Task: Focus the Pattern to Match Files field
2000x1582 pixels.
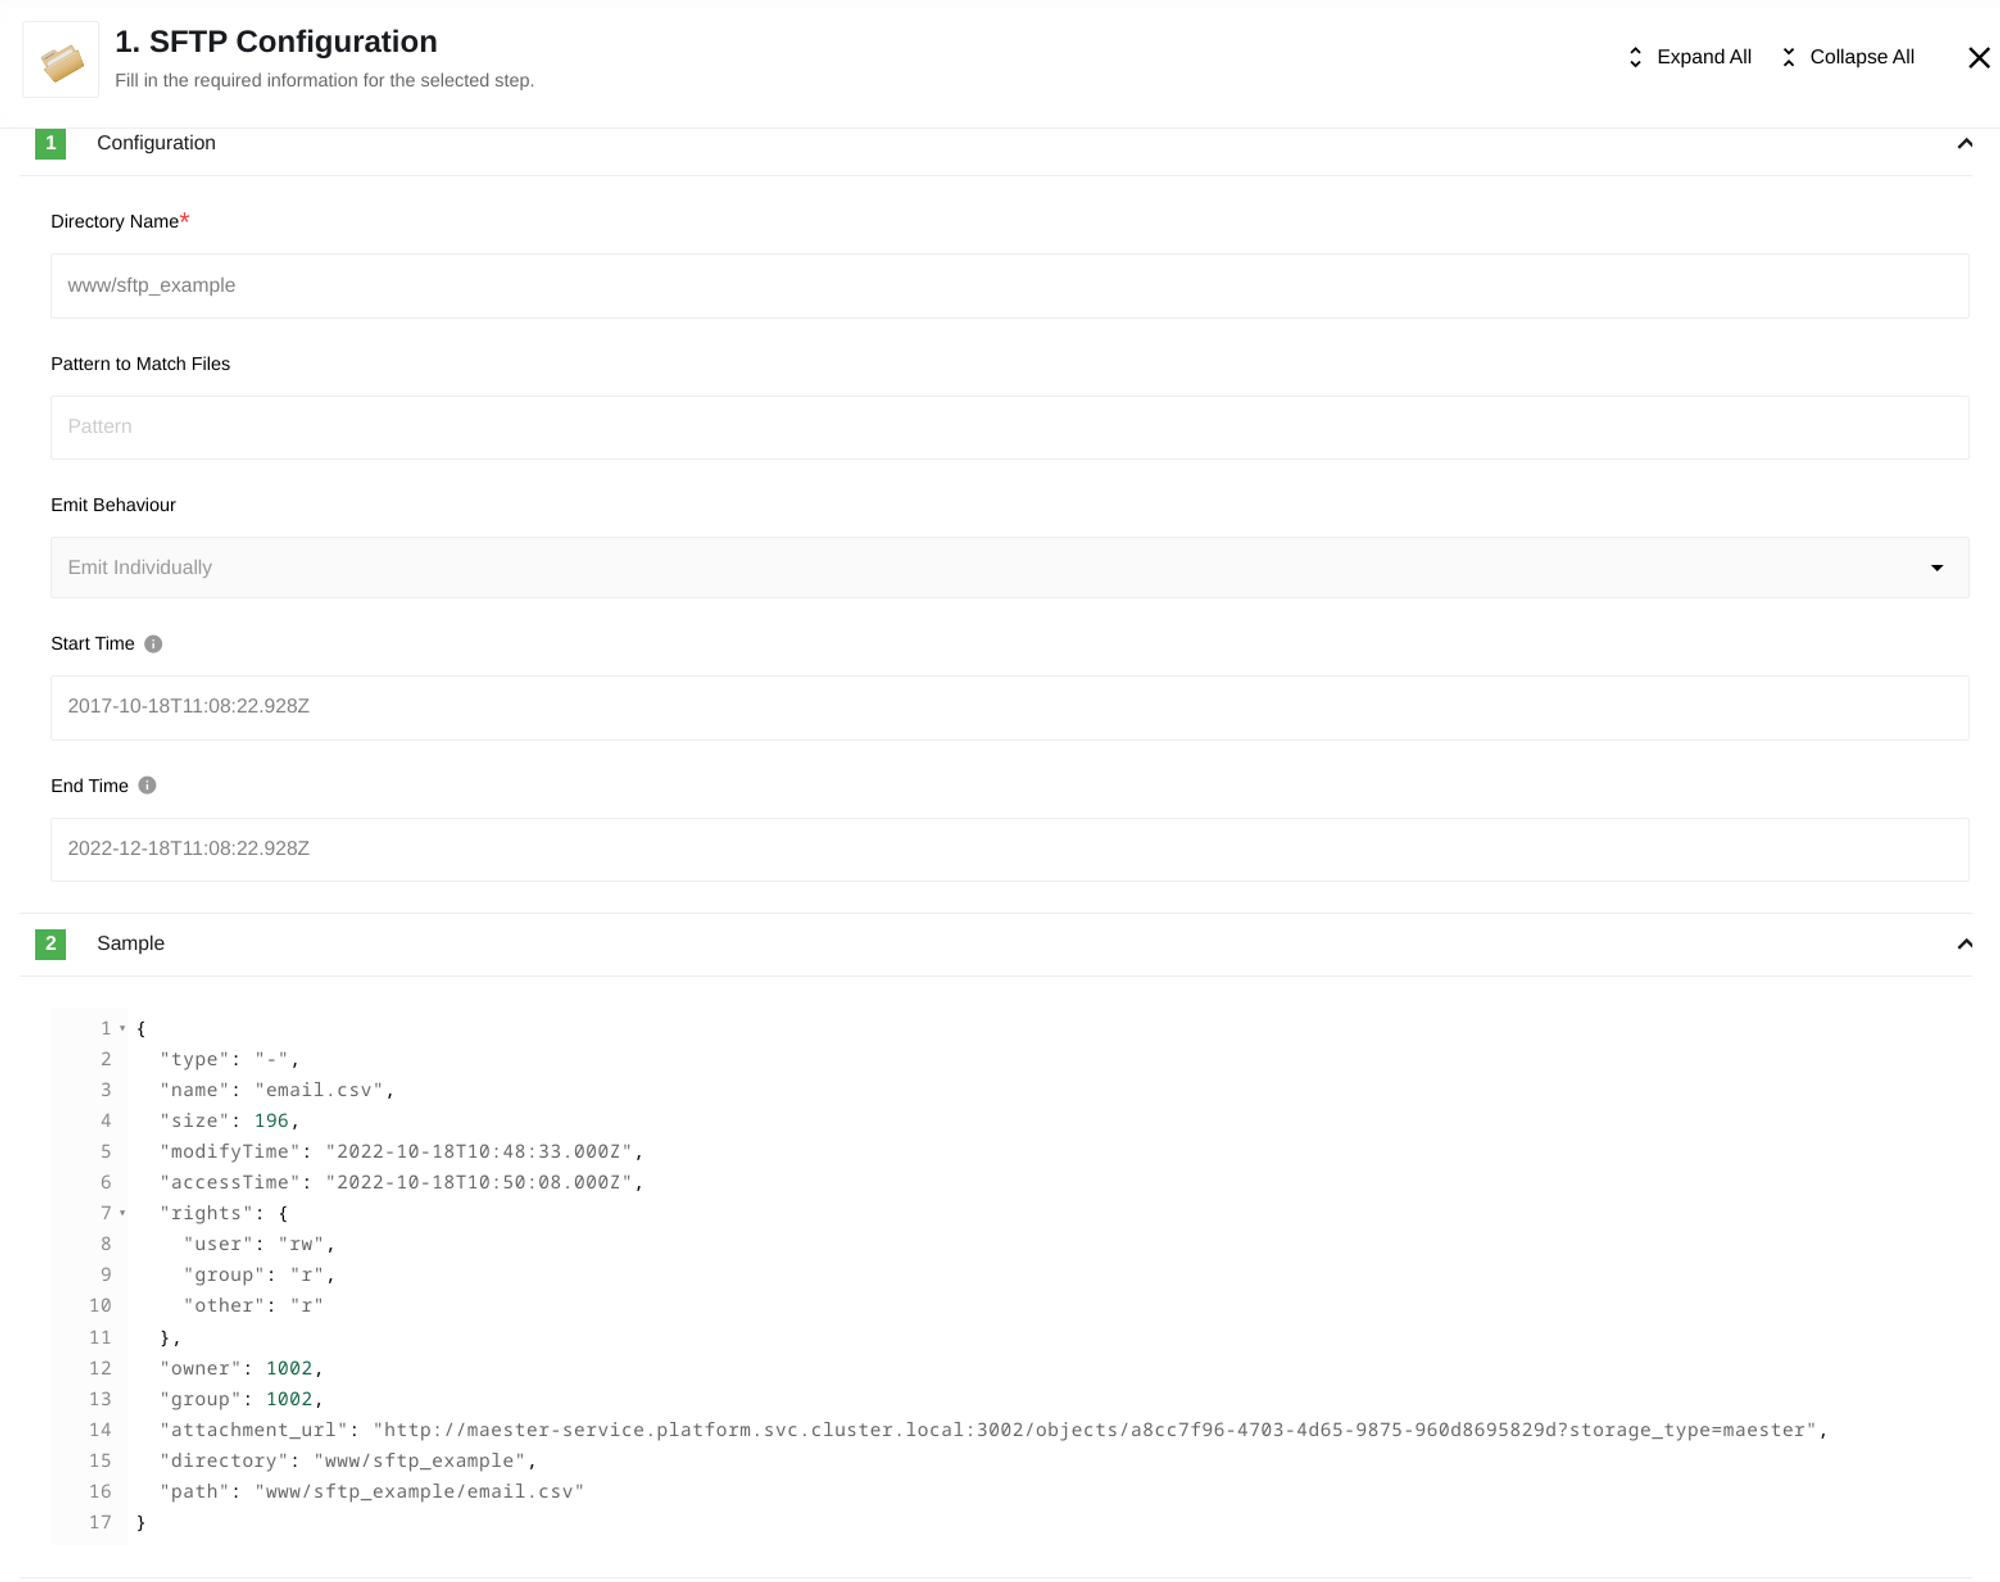Action: [1009, 427]
